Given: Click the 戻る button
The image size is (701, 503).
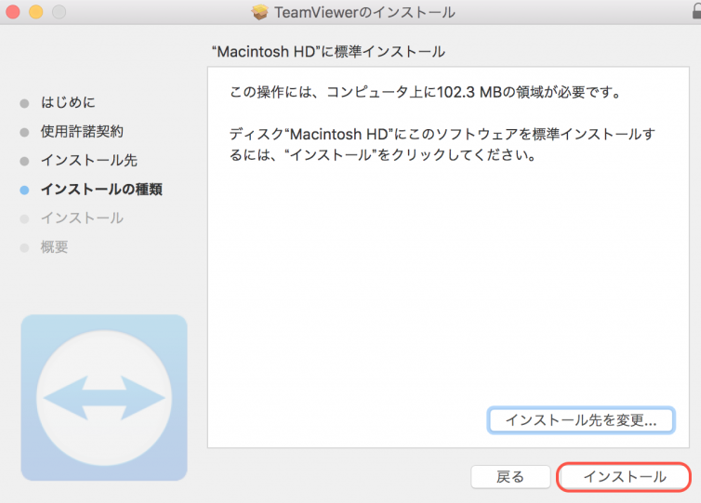Looking at the screenshot, I should [x=510, y=477].
